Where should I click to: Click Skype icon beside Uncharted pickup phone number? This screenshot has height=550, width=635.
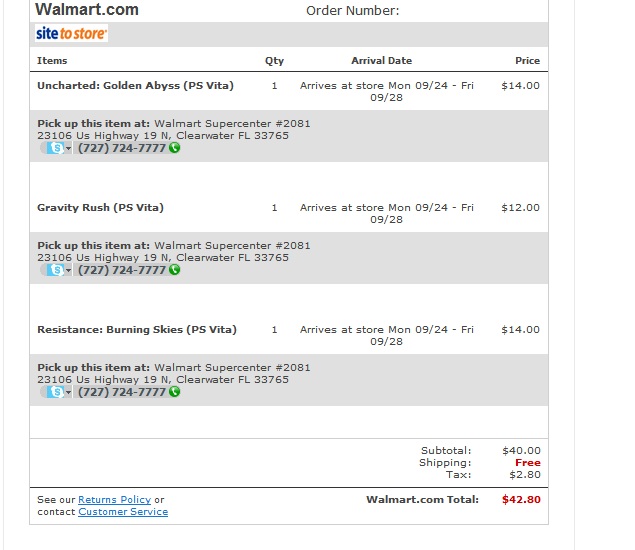point(56,148)
